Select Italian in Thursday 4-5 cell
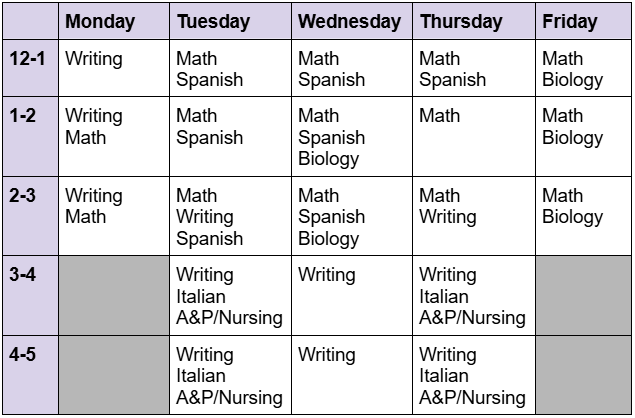 coord(444,376)
